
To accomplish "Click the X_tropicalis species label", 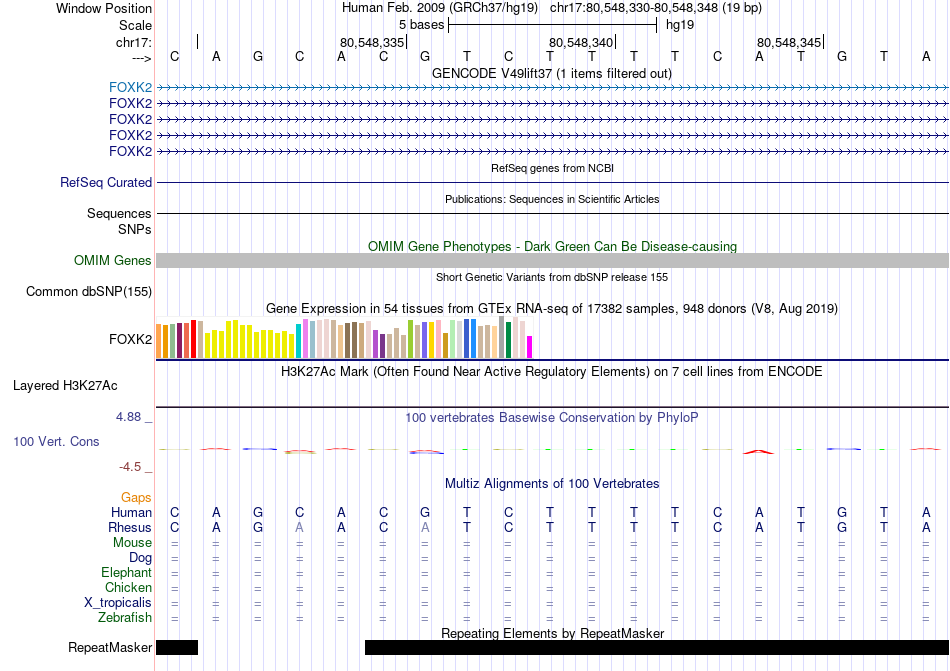I will point(118,603).
